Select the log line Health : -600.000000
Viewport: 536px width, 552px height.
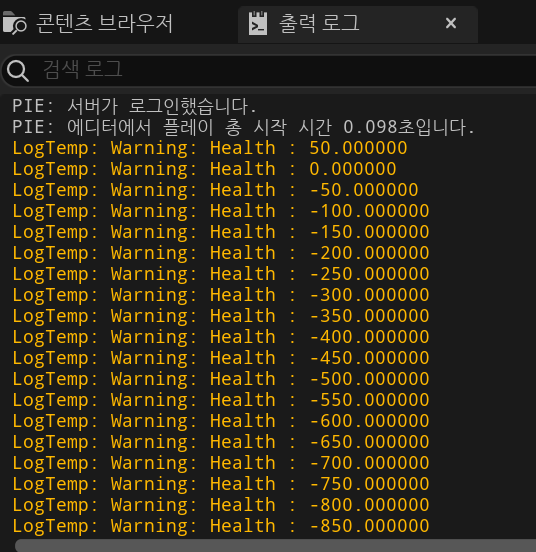pos(221,421)
